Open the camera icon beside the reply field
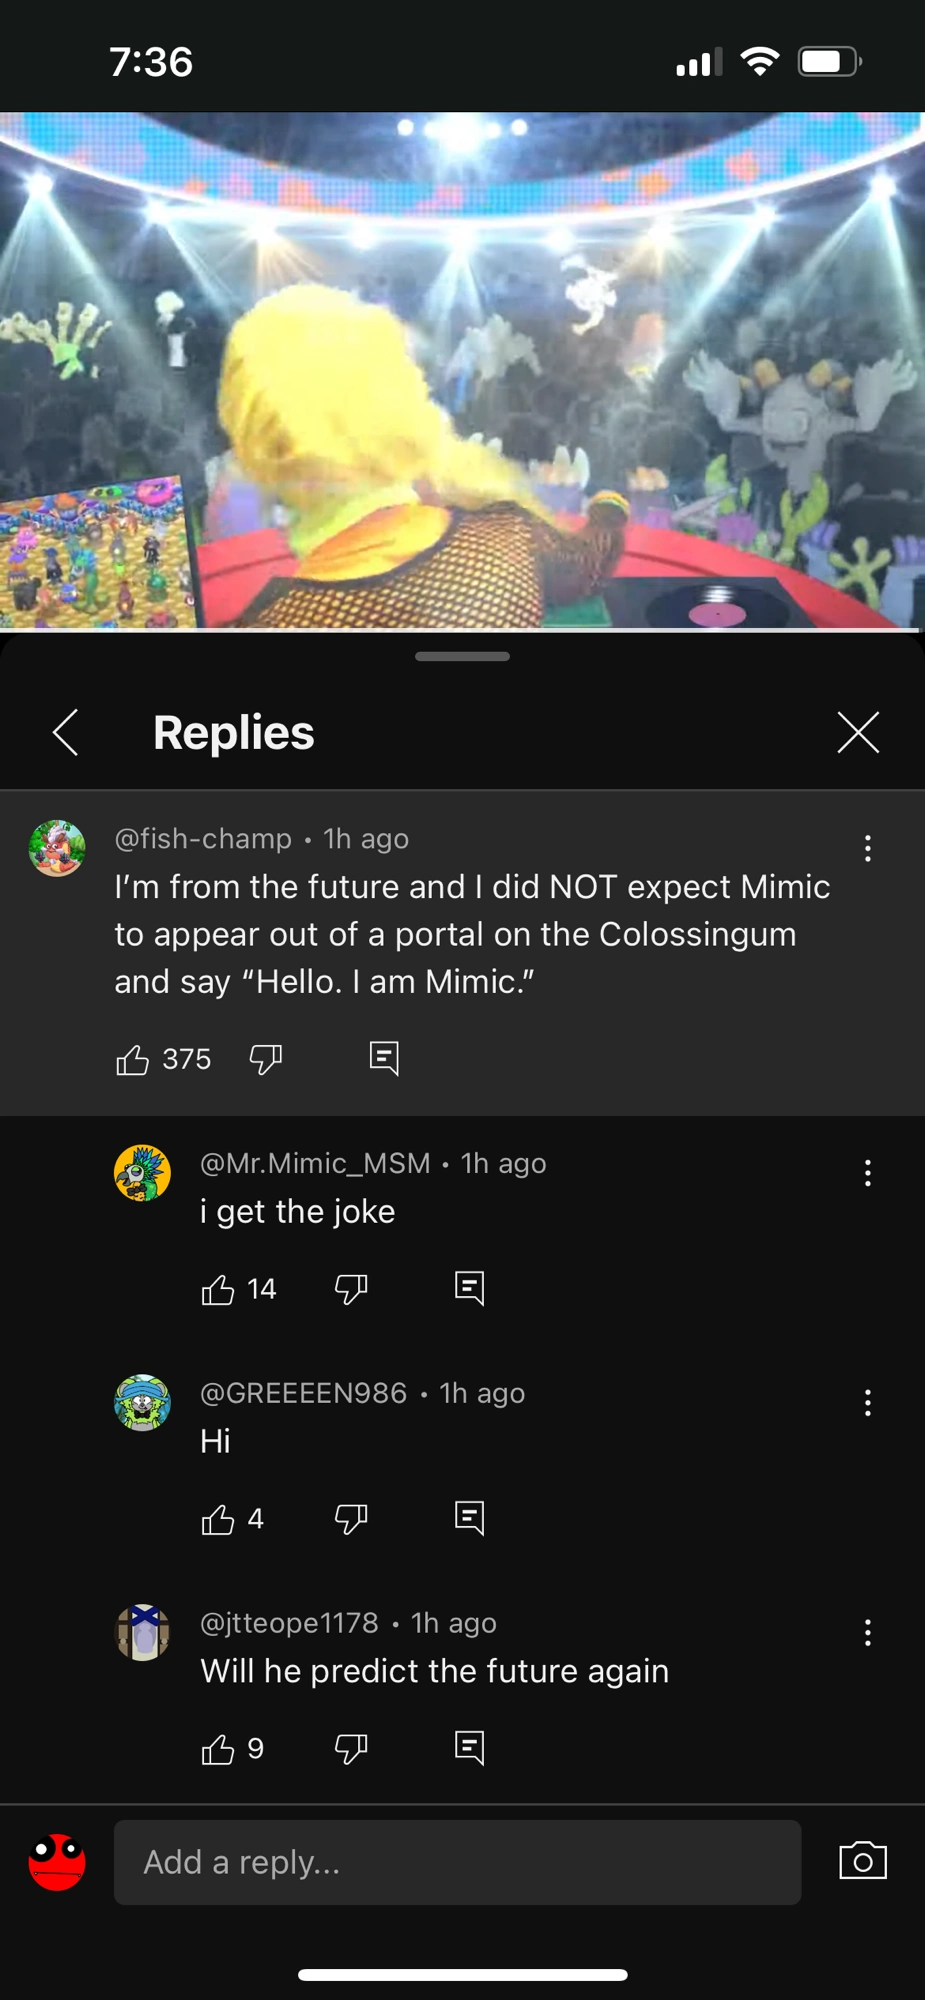Screen dimensions: 925x2000 point(862,1861)
